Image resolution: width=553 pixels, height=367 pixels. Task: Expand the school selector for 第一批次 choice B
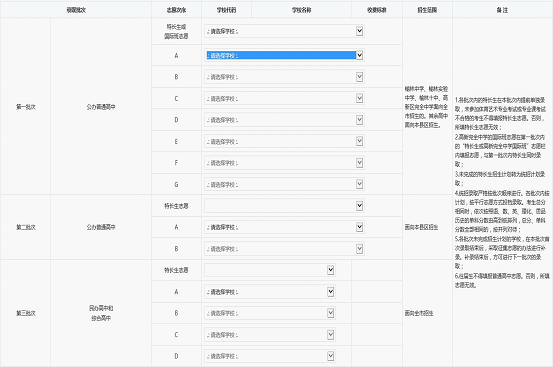[x=284, y=77]
